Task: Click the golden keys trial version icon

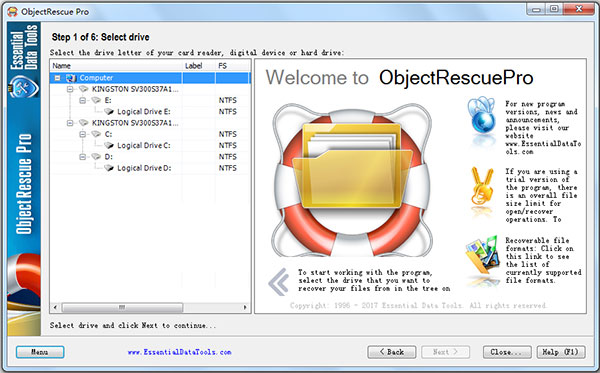Action: point(481,186)
